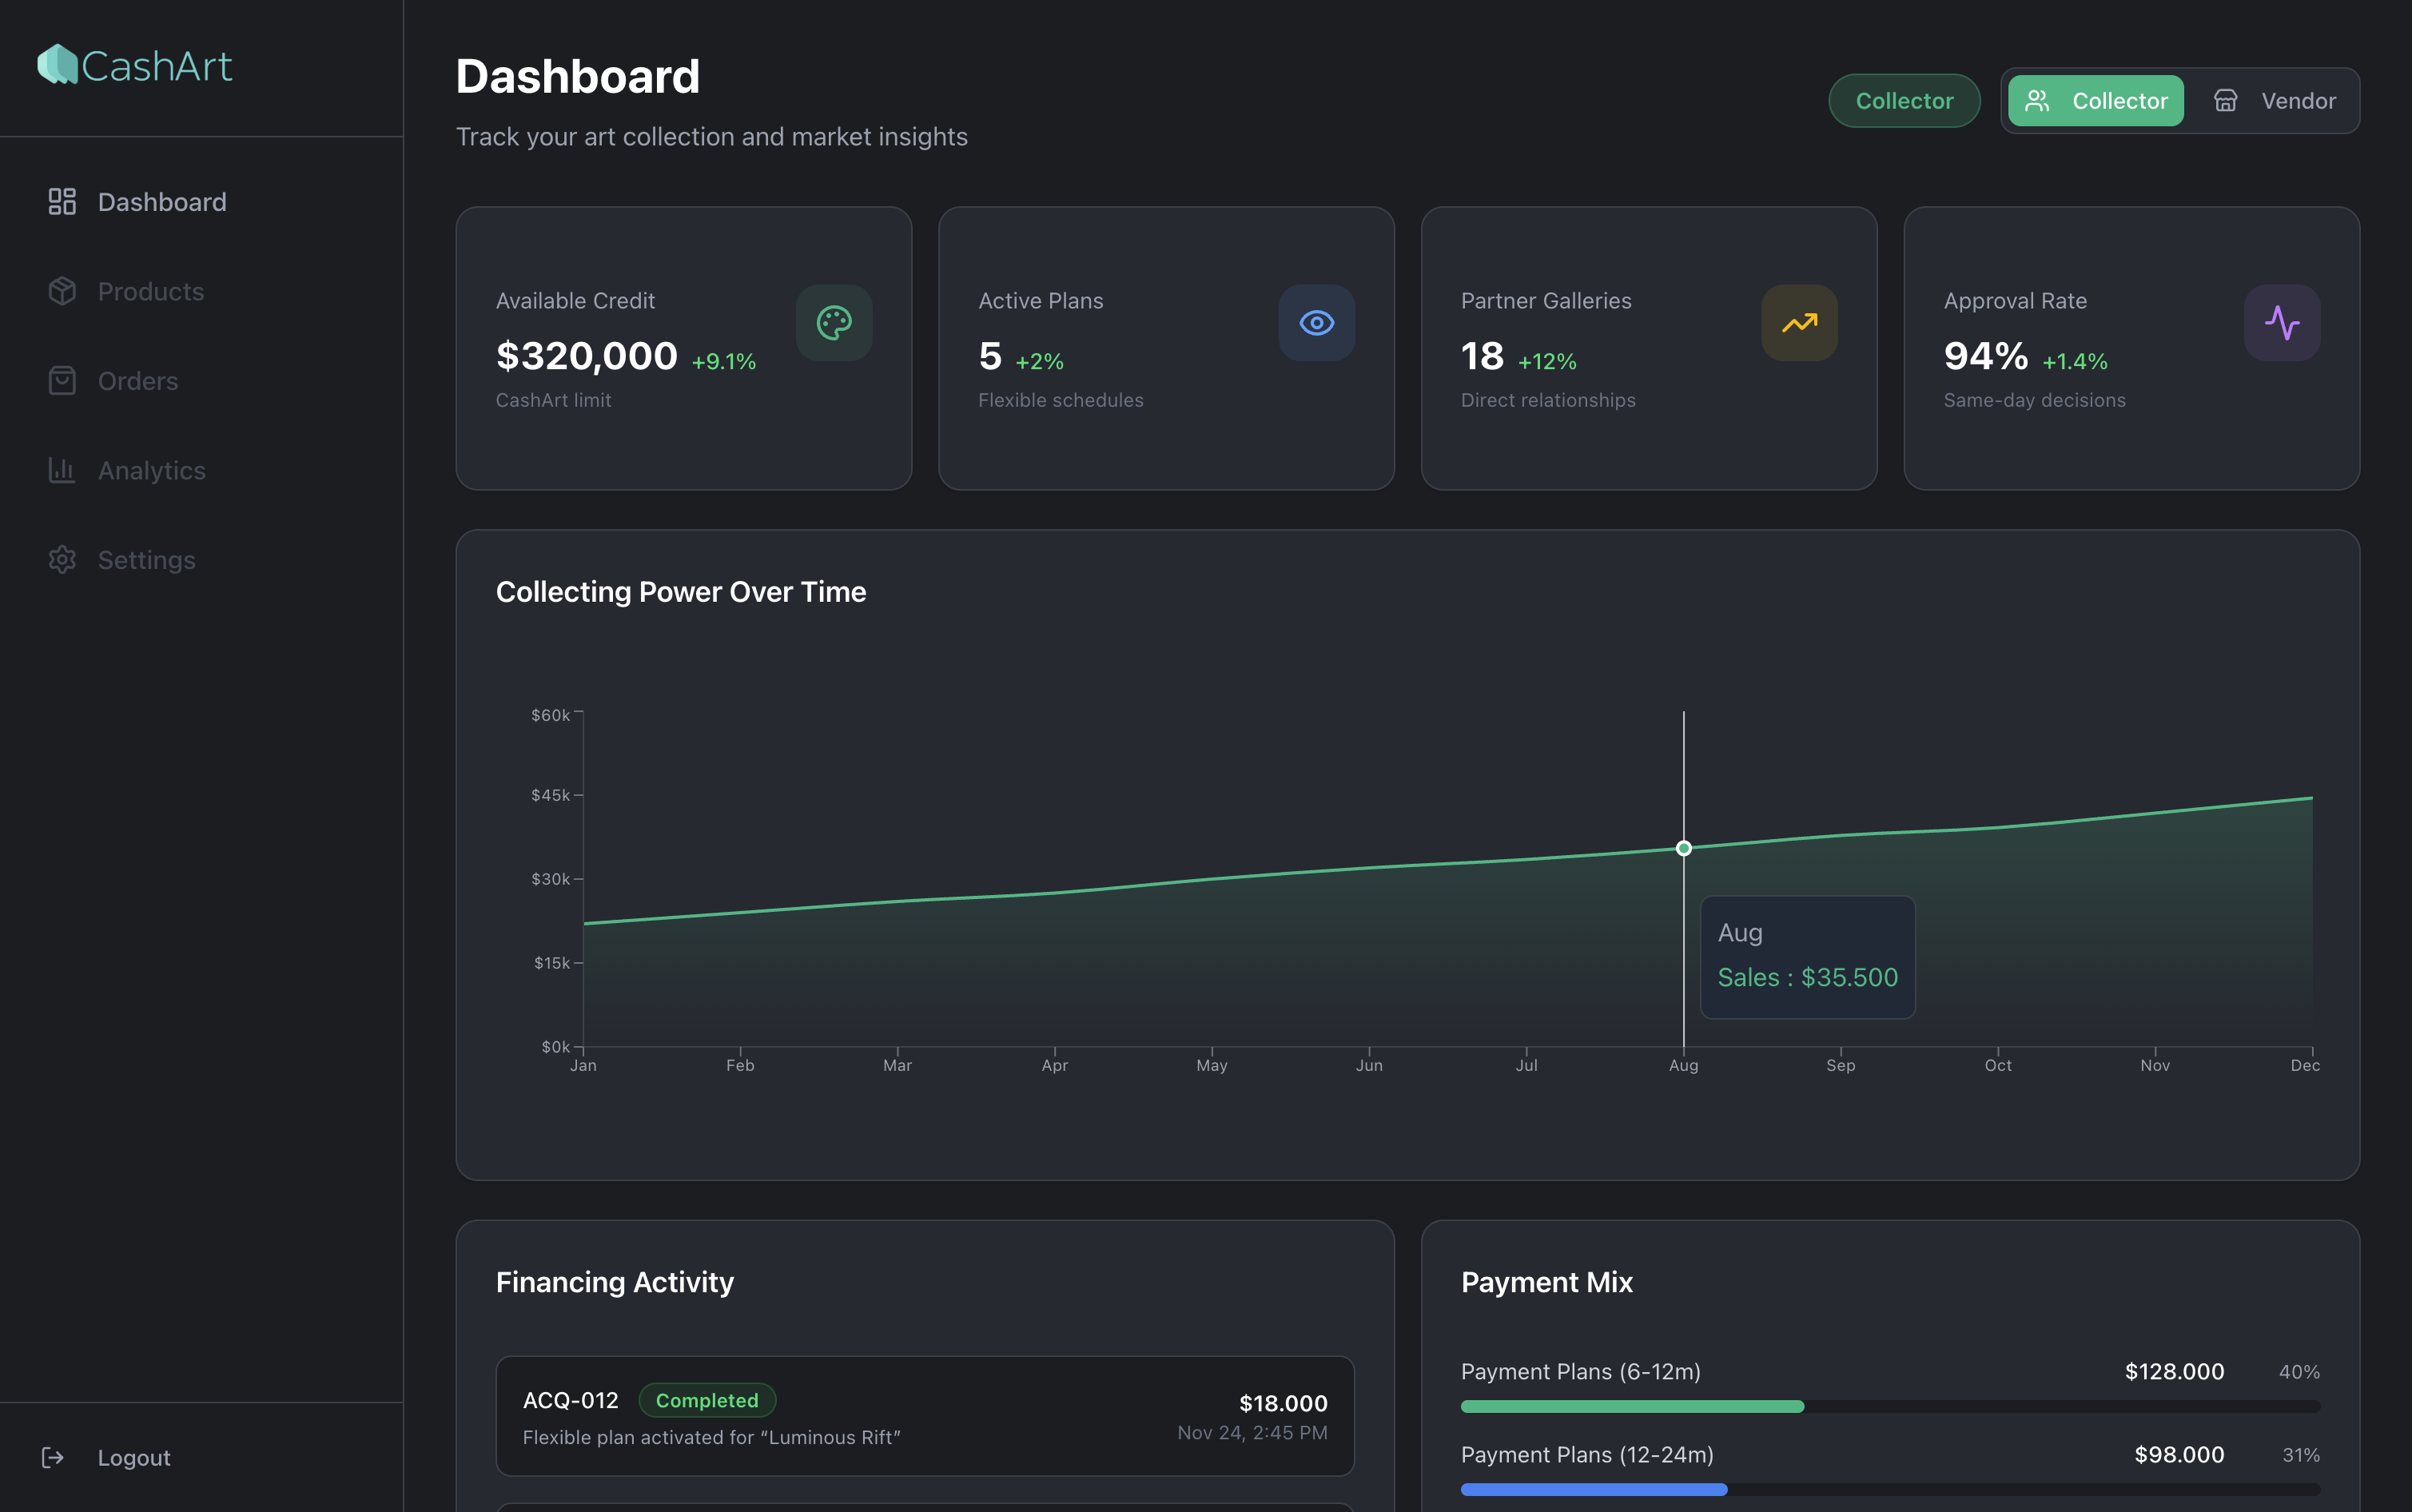Select the Dashboard grid icon in the sidebar
This screenshot has height=1512, width=2412.
coord(62,201)
